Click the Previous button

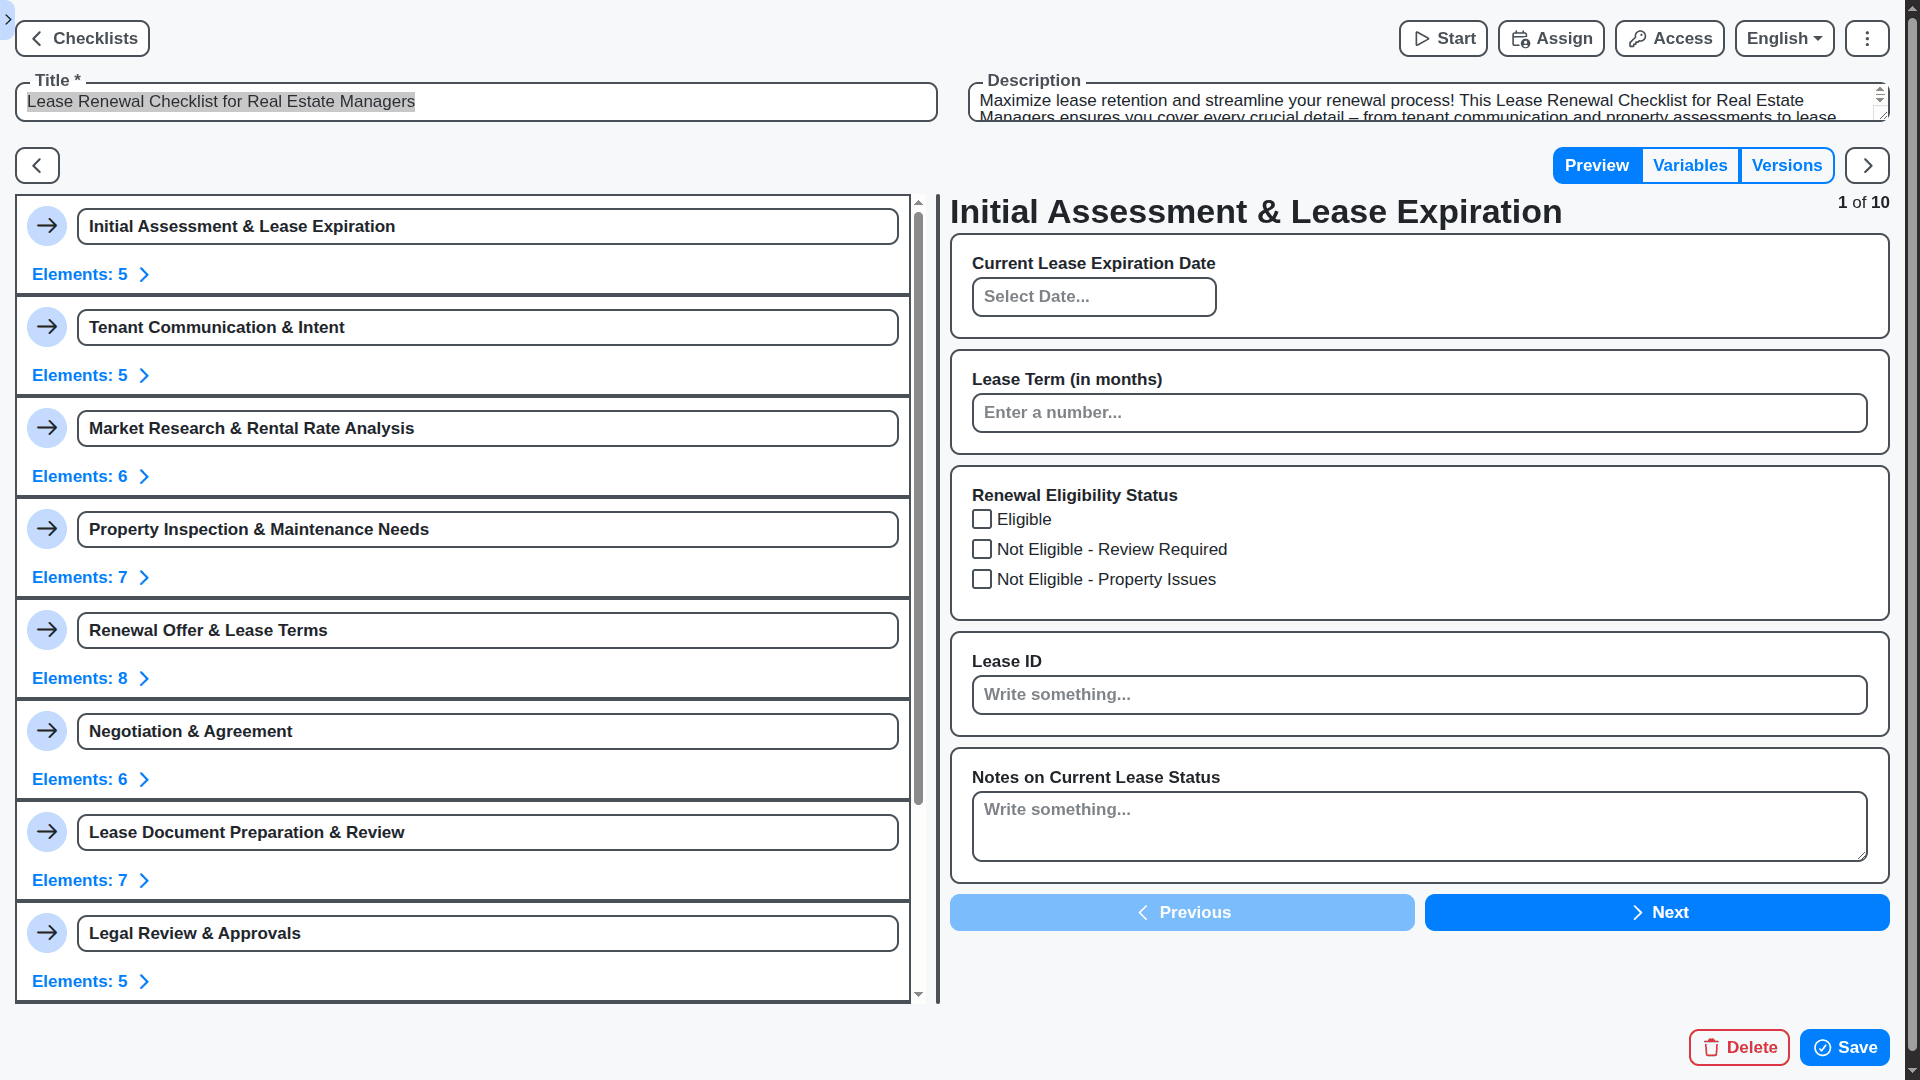tap(1181, 912)
